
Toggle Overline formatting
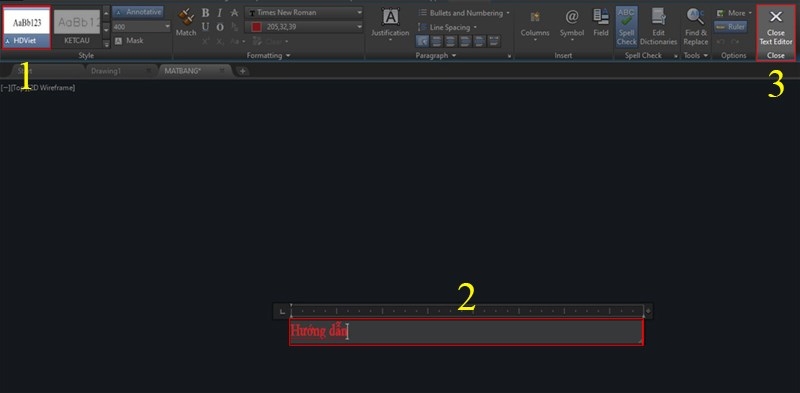click(219, 27)
